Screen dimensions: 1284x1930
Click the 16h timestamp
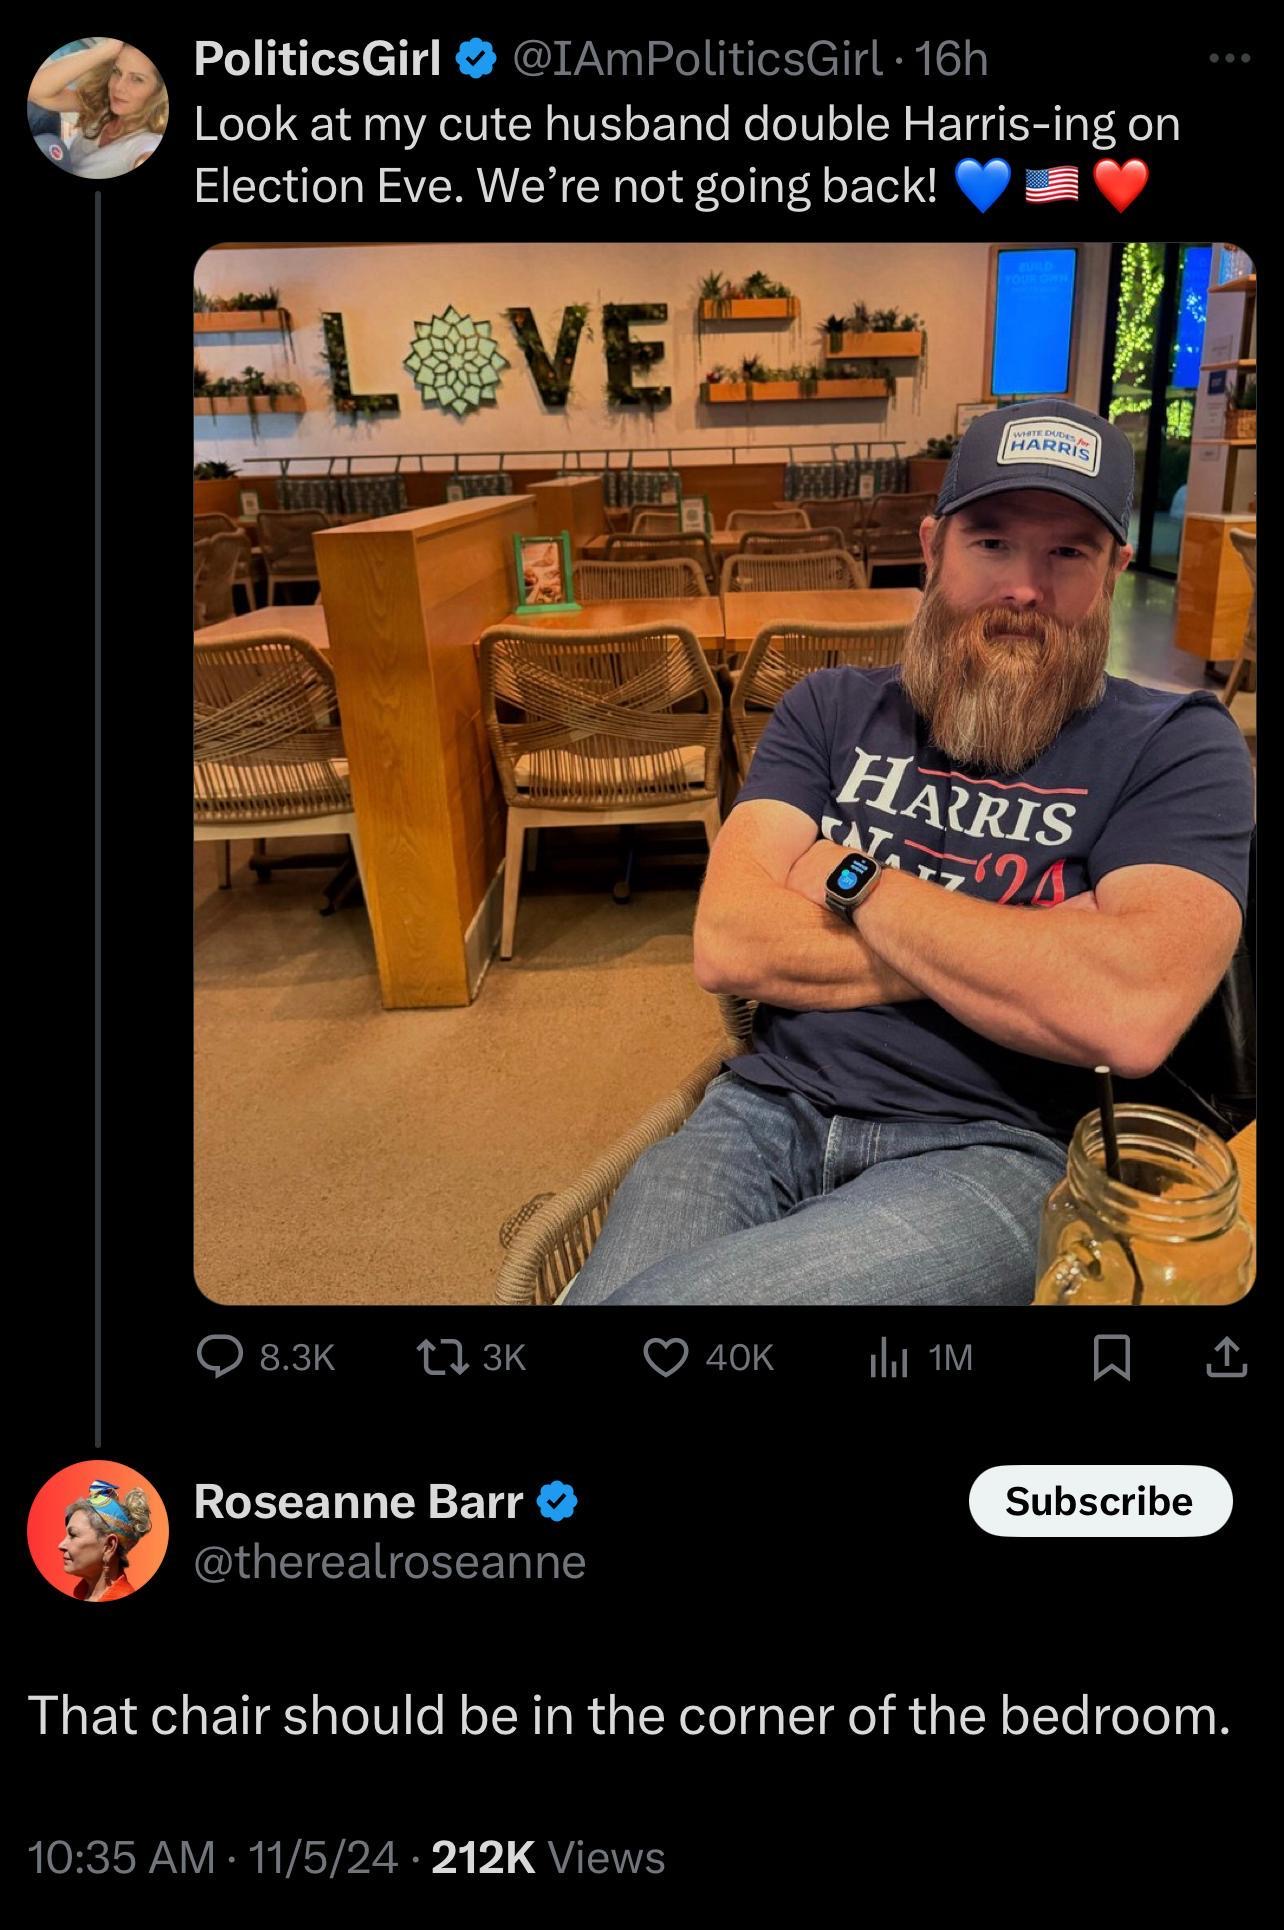click(951, 59)
